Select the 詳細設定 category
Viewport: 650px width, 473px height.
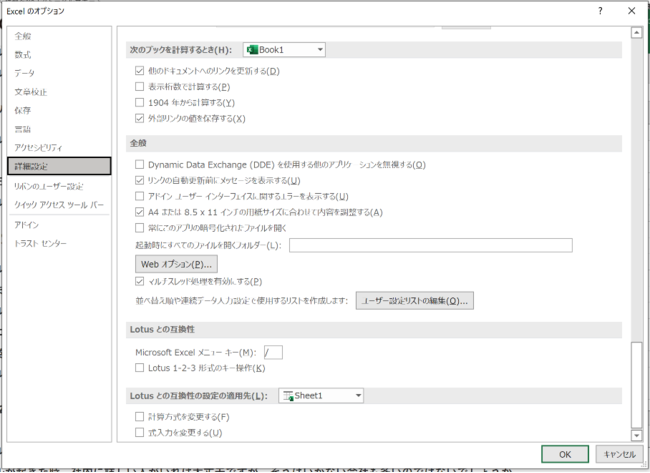[x=59, y=166]
